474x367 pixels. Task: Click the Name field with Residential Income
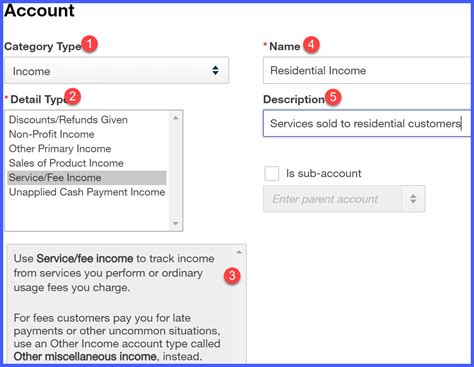[368, 70]
